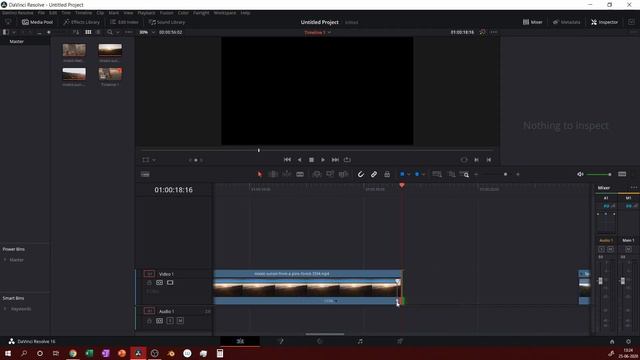The height and width of the screenshot is (360, 640).
Task: Click the Insert Clip icon
Action: pyautogui.click(x=317, y=174)
